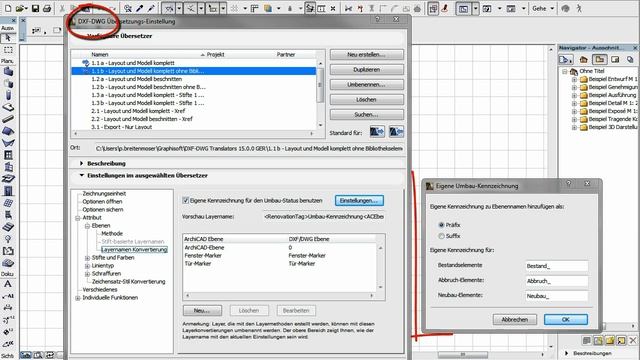
Task: Select the Shell tool in the toolbox
Action: [x=8, y=143]
